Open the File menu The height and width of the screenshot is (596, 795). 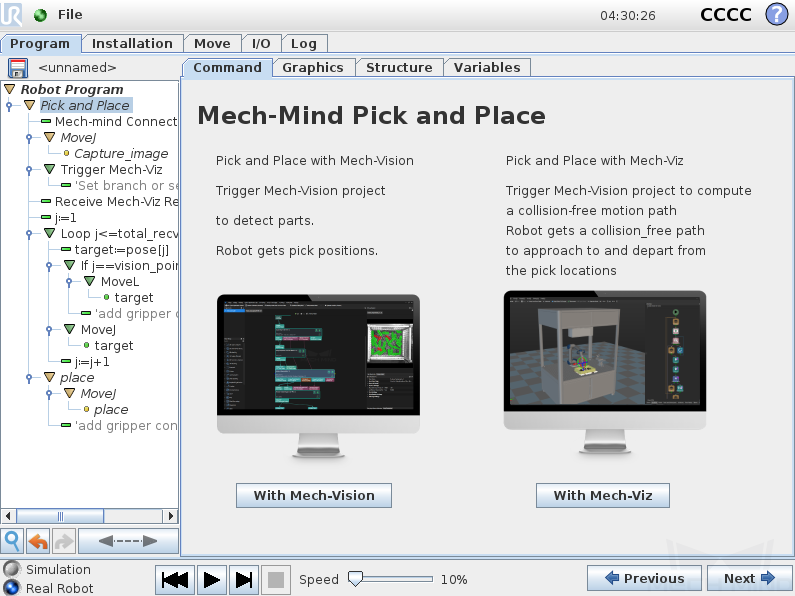point(70,15)
